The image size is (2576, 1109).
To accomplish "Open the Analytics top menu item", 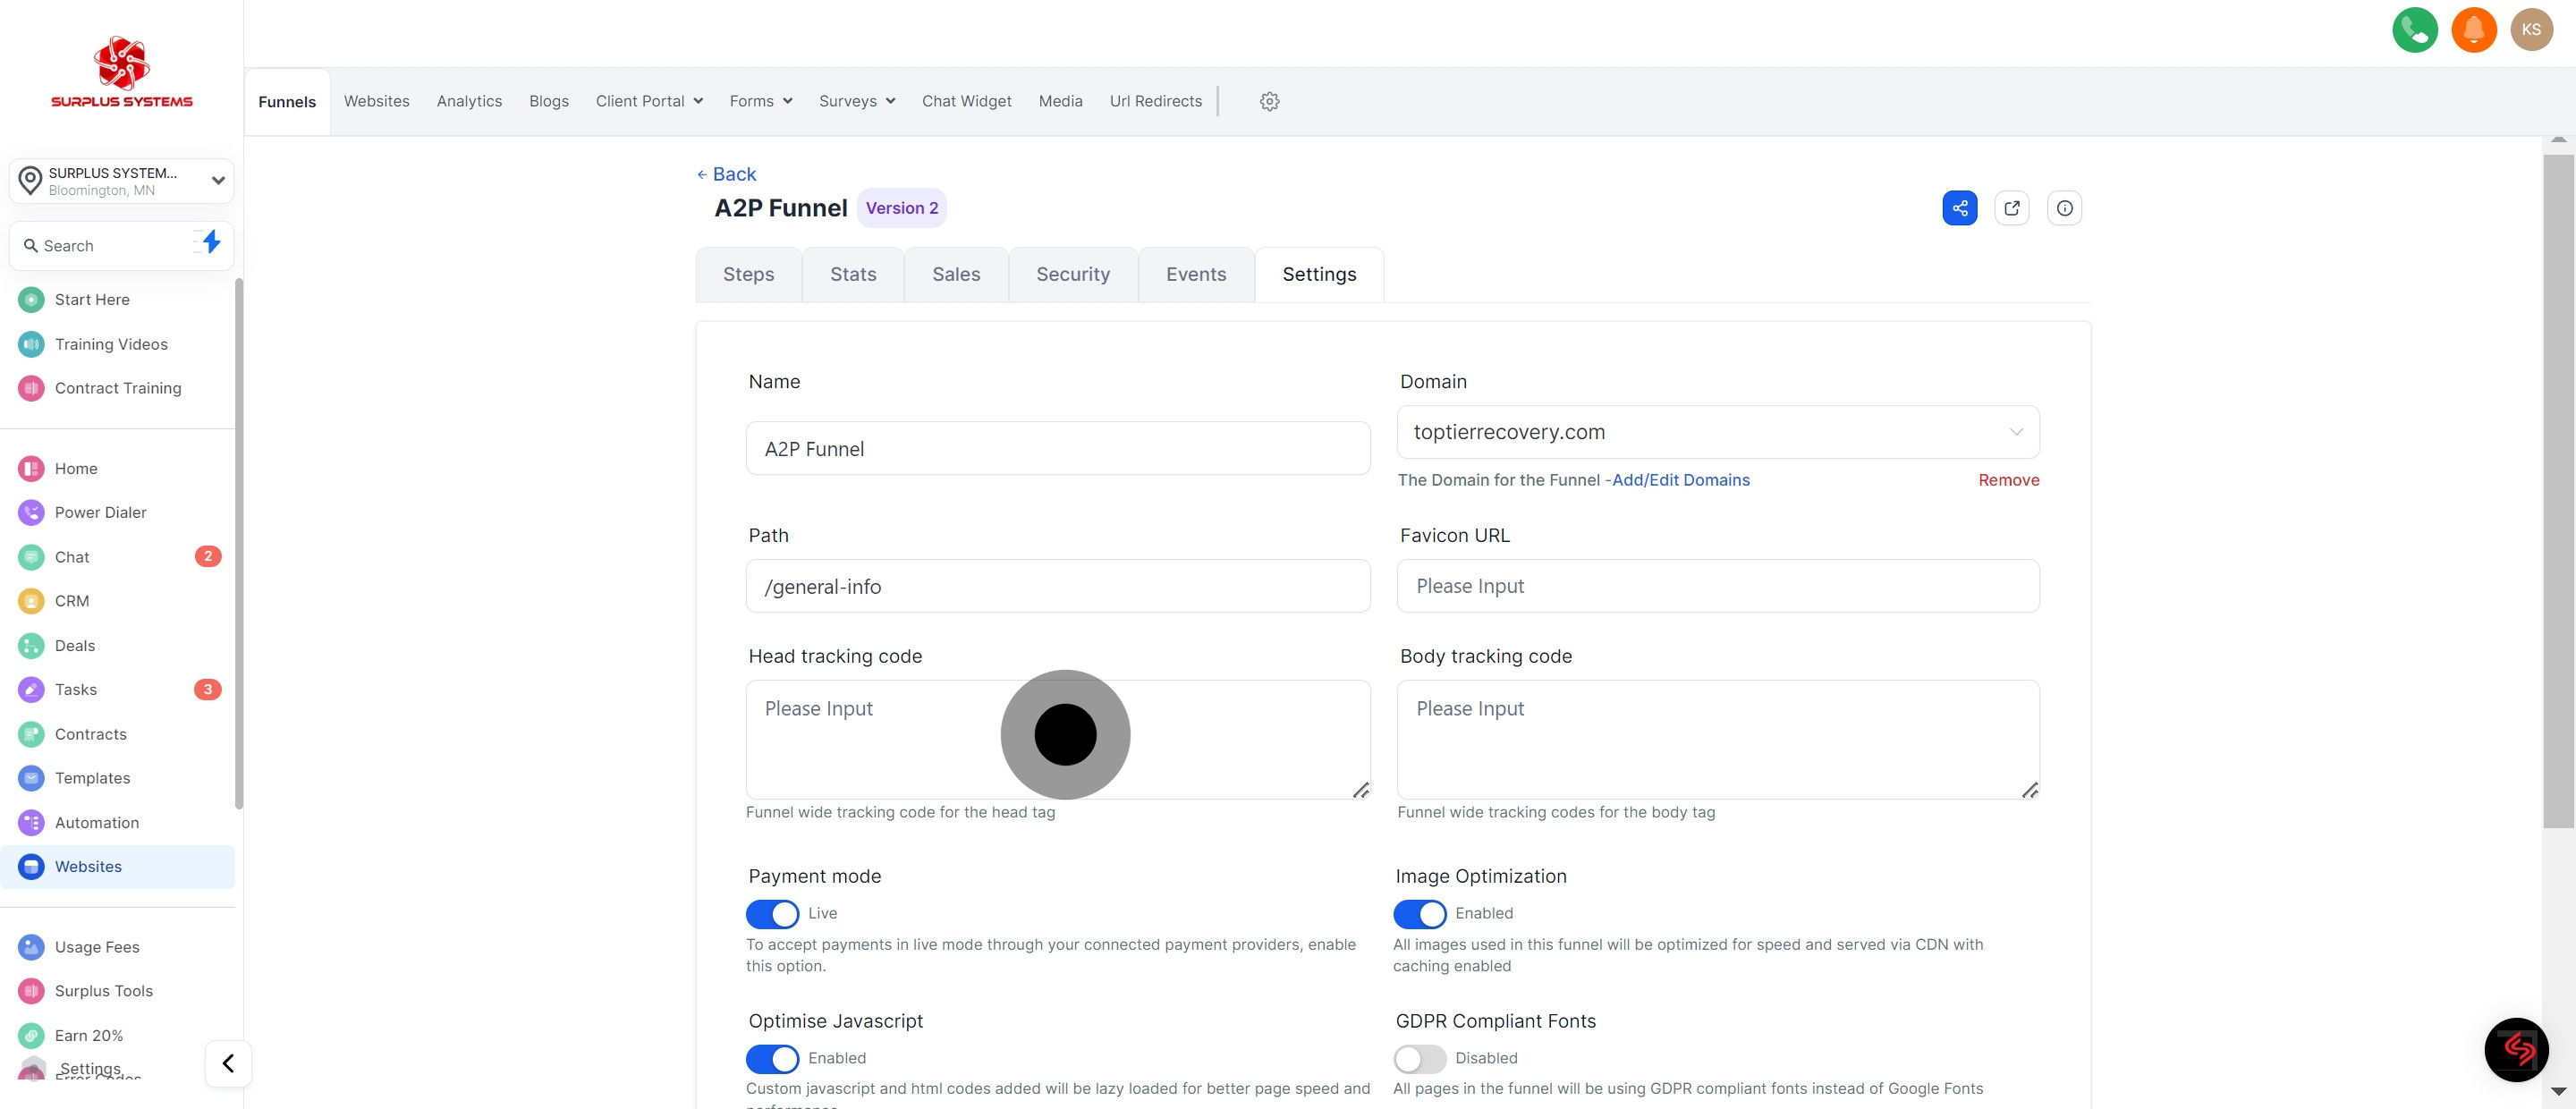I will [x=469, y=101].
